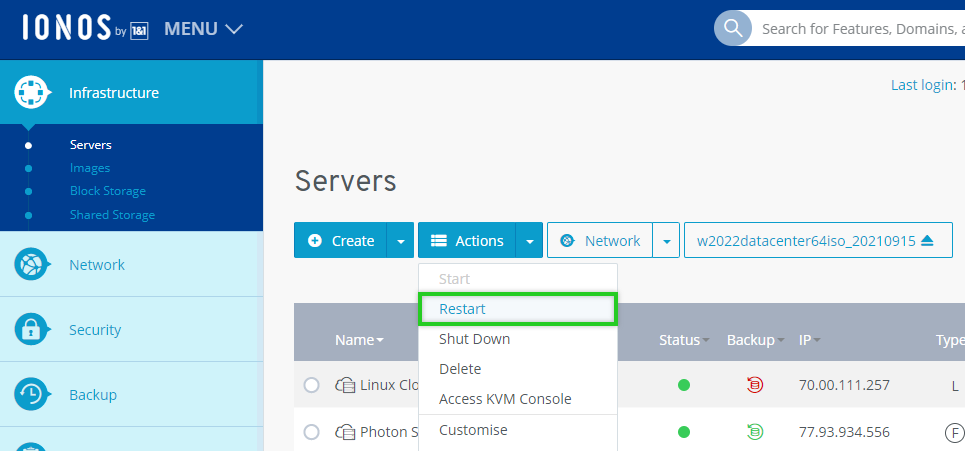Click the Backup clock icon in sidebar
This screenshot has width=965, height=451.
(32, 395)
